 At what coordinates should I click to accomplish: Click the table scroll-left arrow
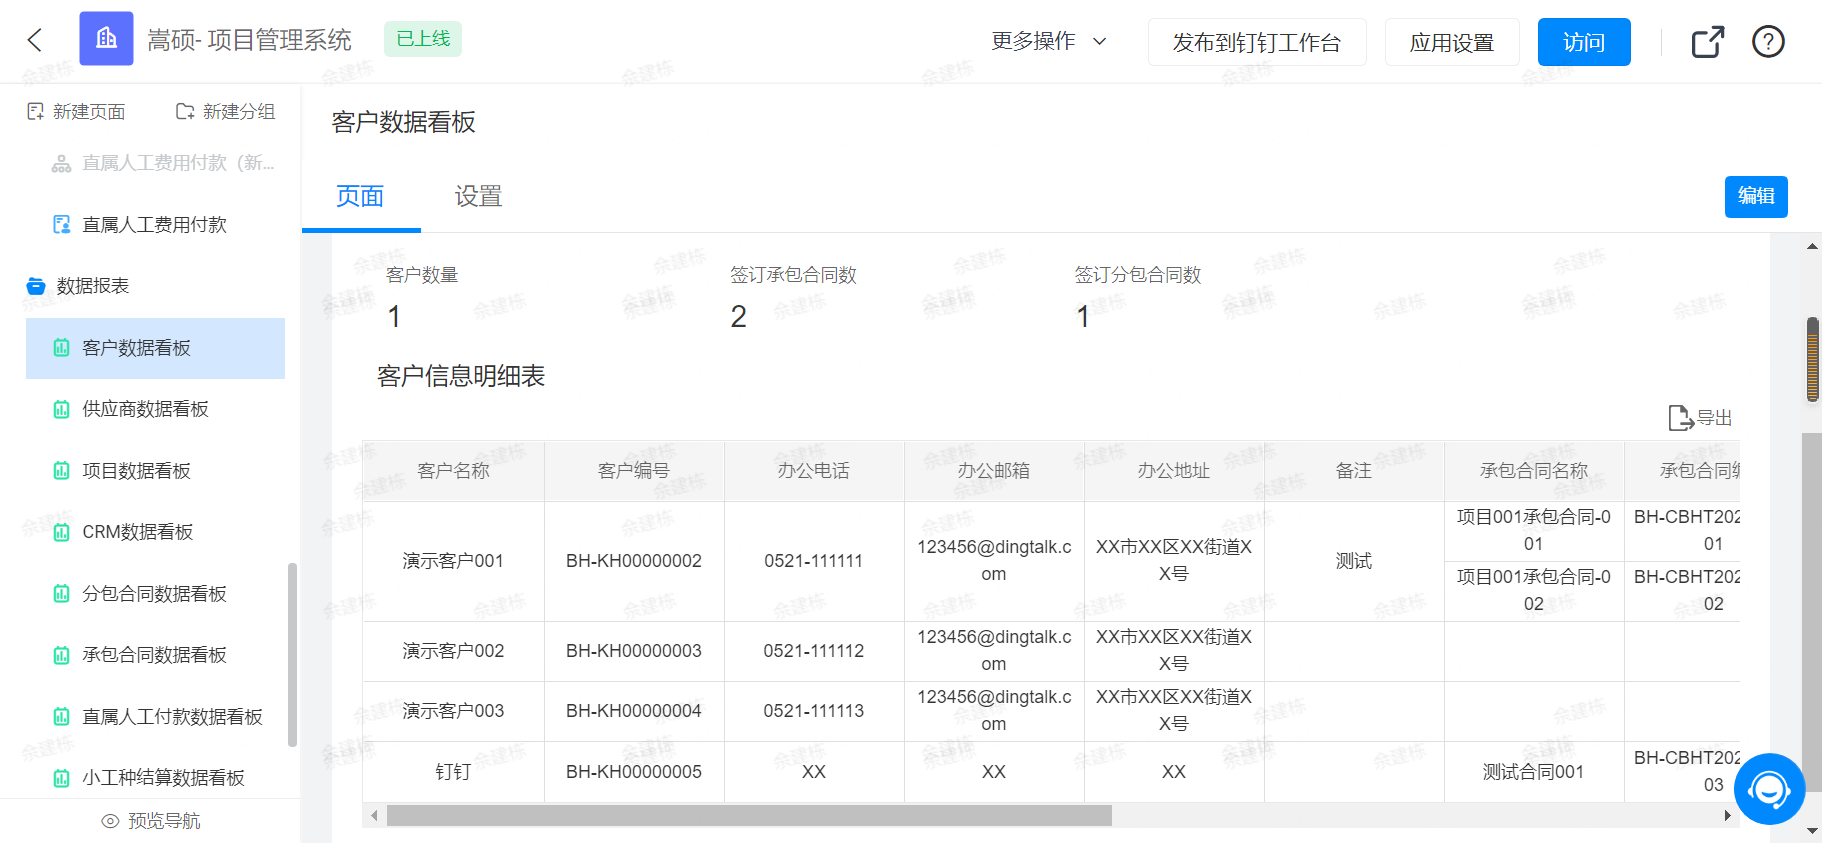click(374, 816)
